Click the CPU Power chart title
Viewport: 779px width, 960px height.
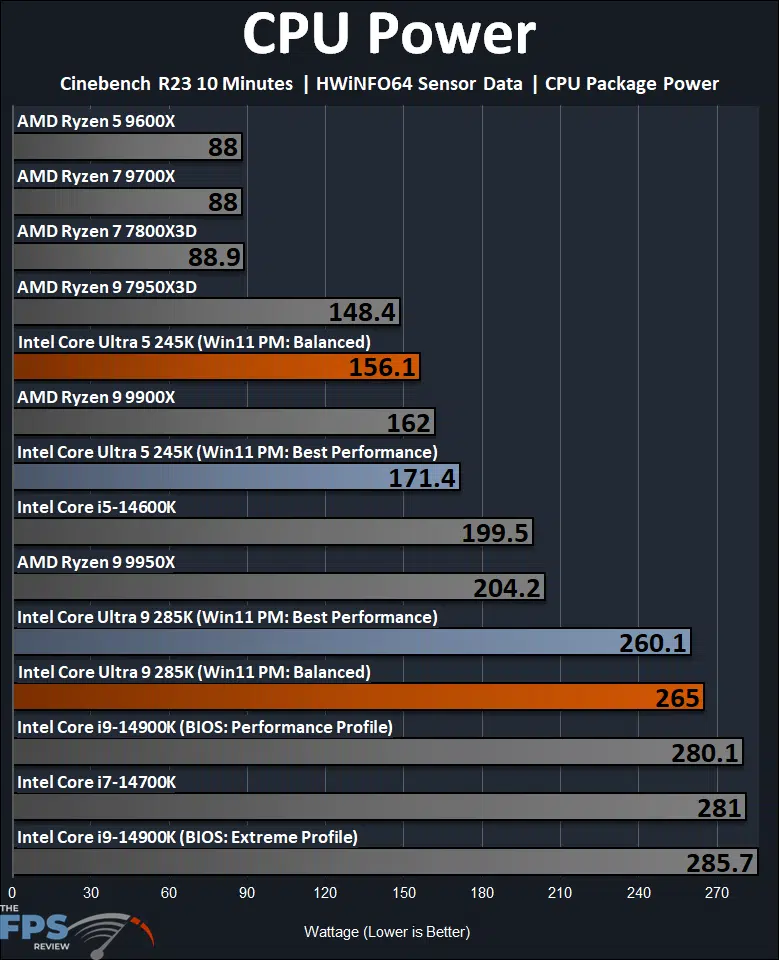coord(390,34)
